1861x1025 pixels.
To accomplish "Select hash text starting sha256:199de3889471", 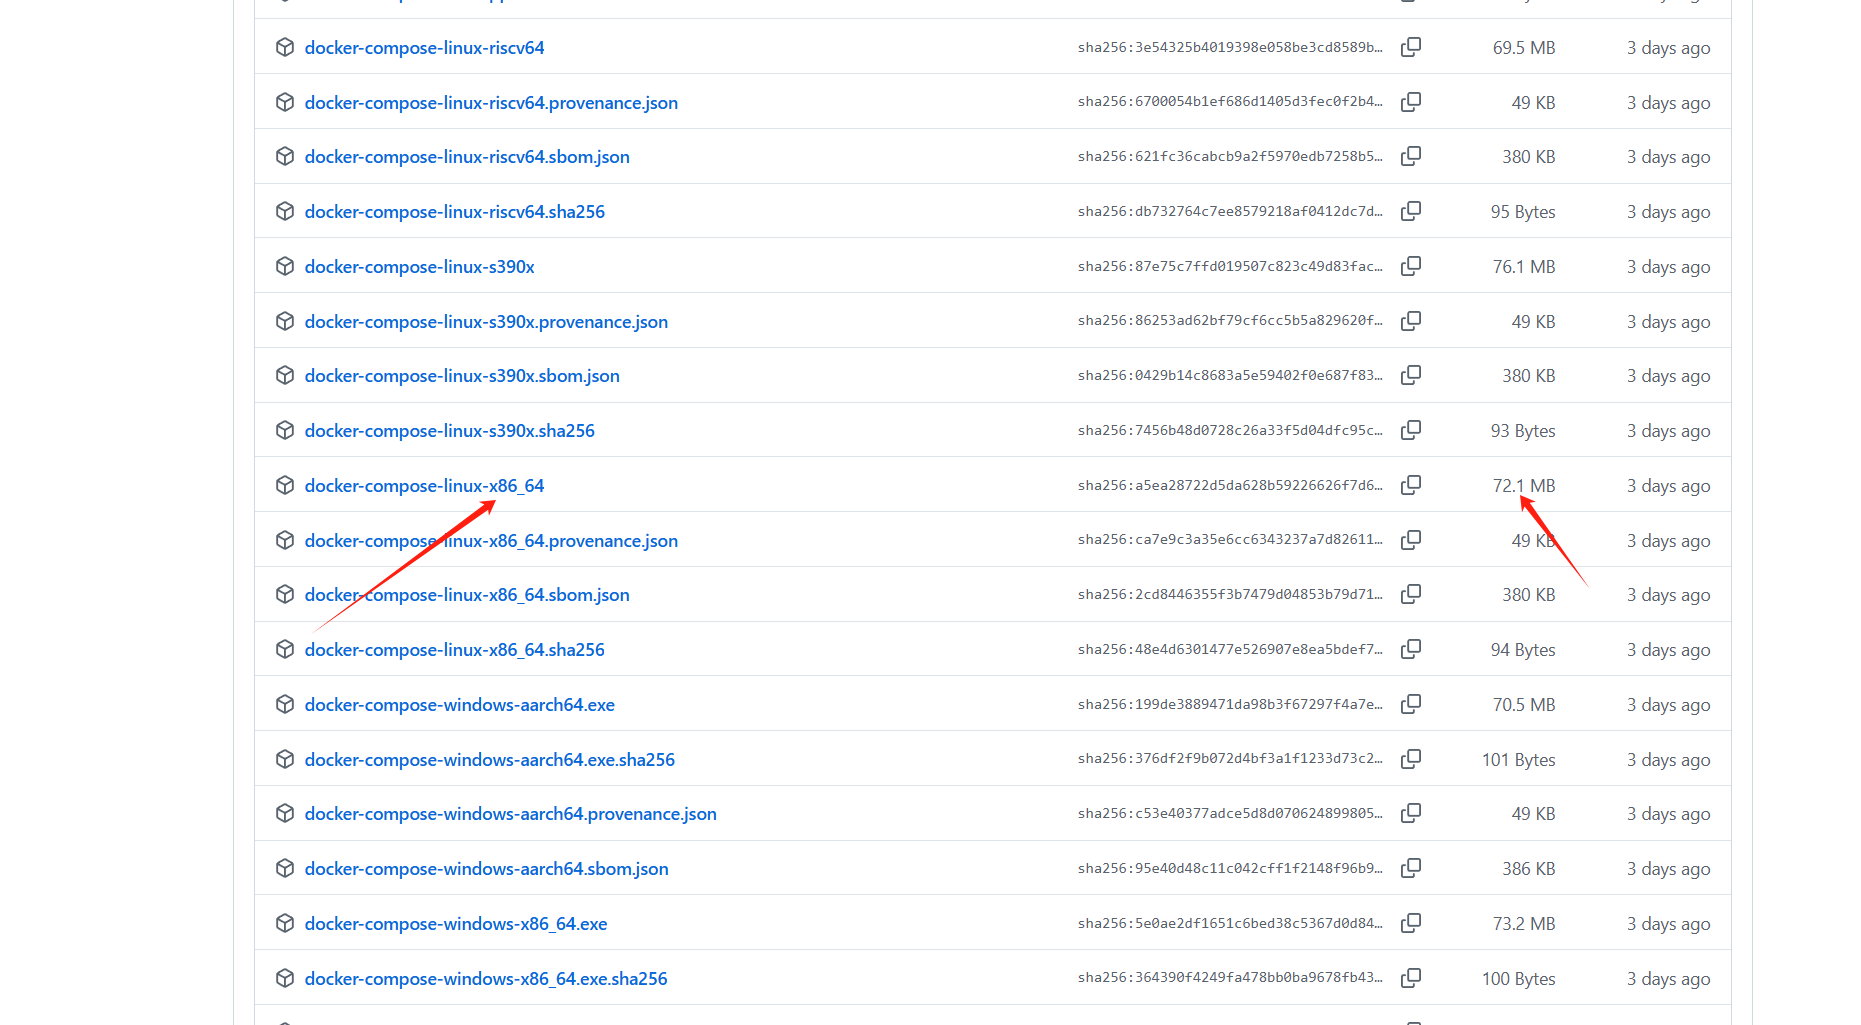I will click(x=1230, y=704).
